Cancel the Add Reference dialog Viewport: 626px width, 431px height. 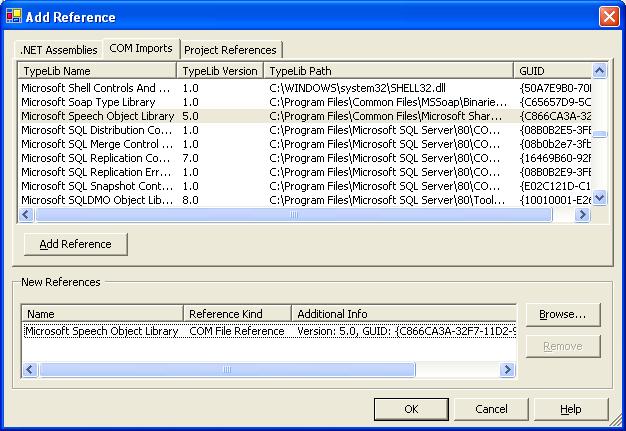(491, 409)
